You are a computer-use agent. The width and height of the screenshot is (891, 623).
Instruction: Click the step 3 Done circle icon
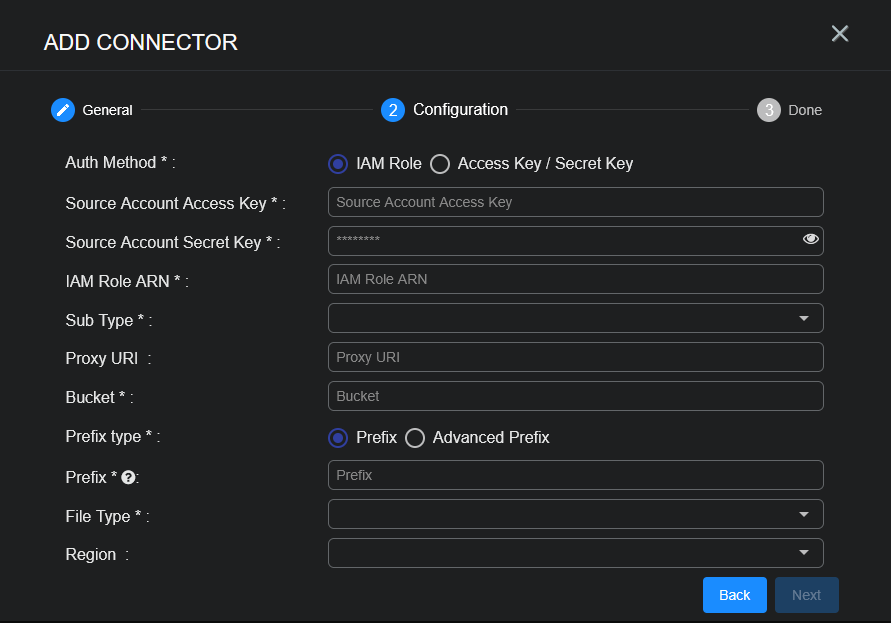click(x=768, y=110)
